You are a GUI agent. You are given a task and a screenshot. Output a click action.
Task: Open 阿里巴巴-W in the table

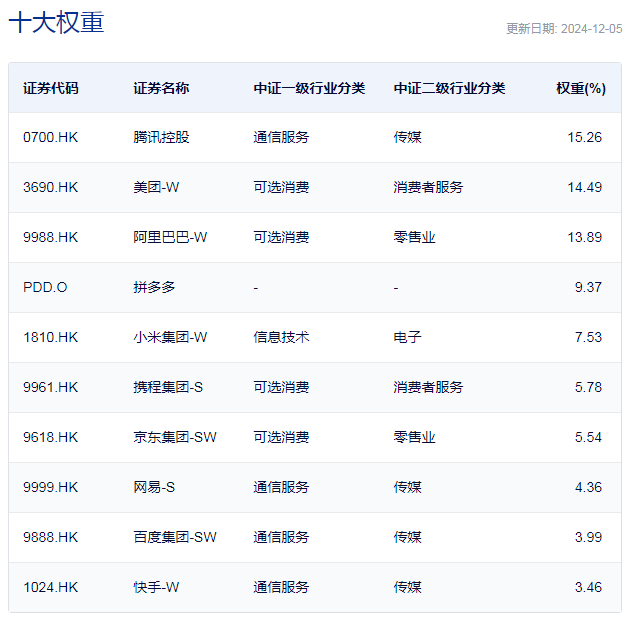click(x=170, y=237)
